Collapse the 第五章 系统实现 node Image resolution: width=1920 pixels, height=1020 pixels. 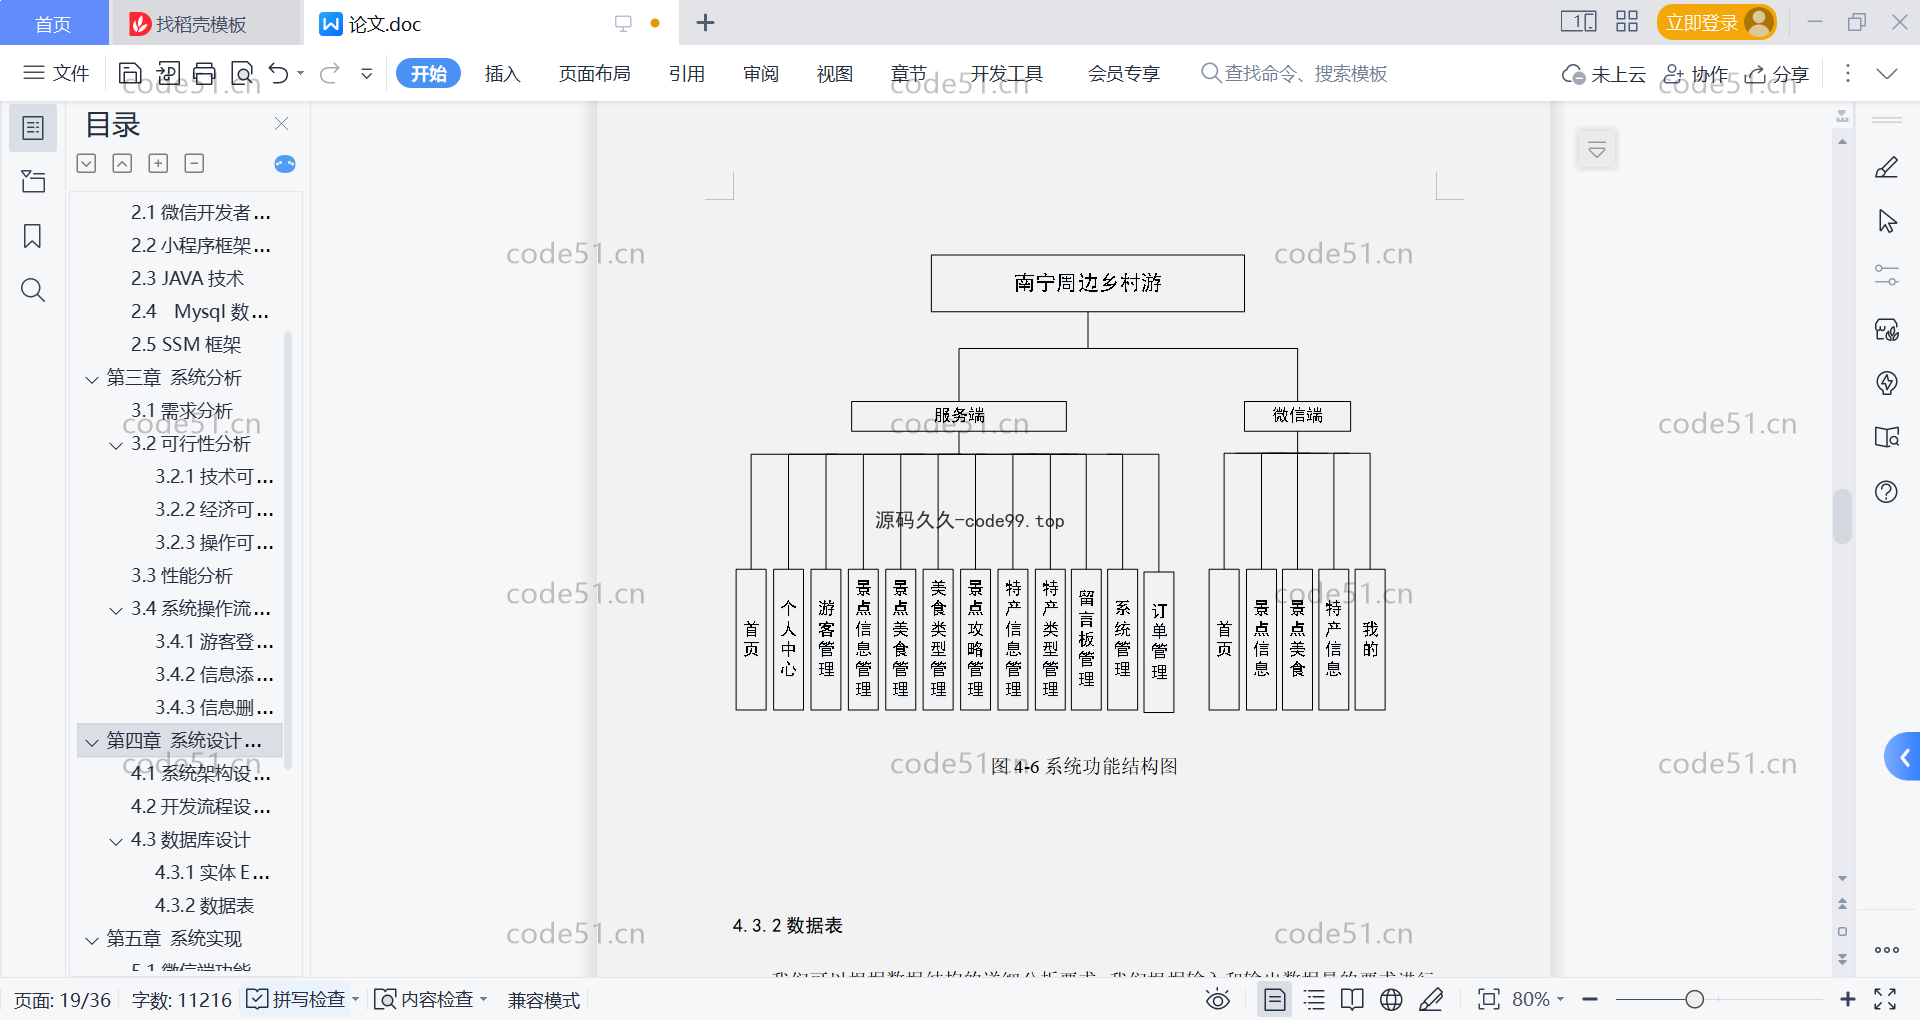click(92, 940)
